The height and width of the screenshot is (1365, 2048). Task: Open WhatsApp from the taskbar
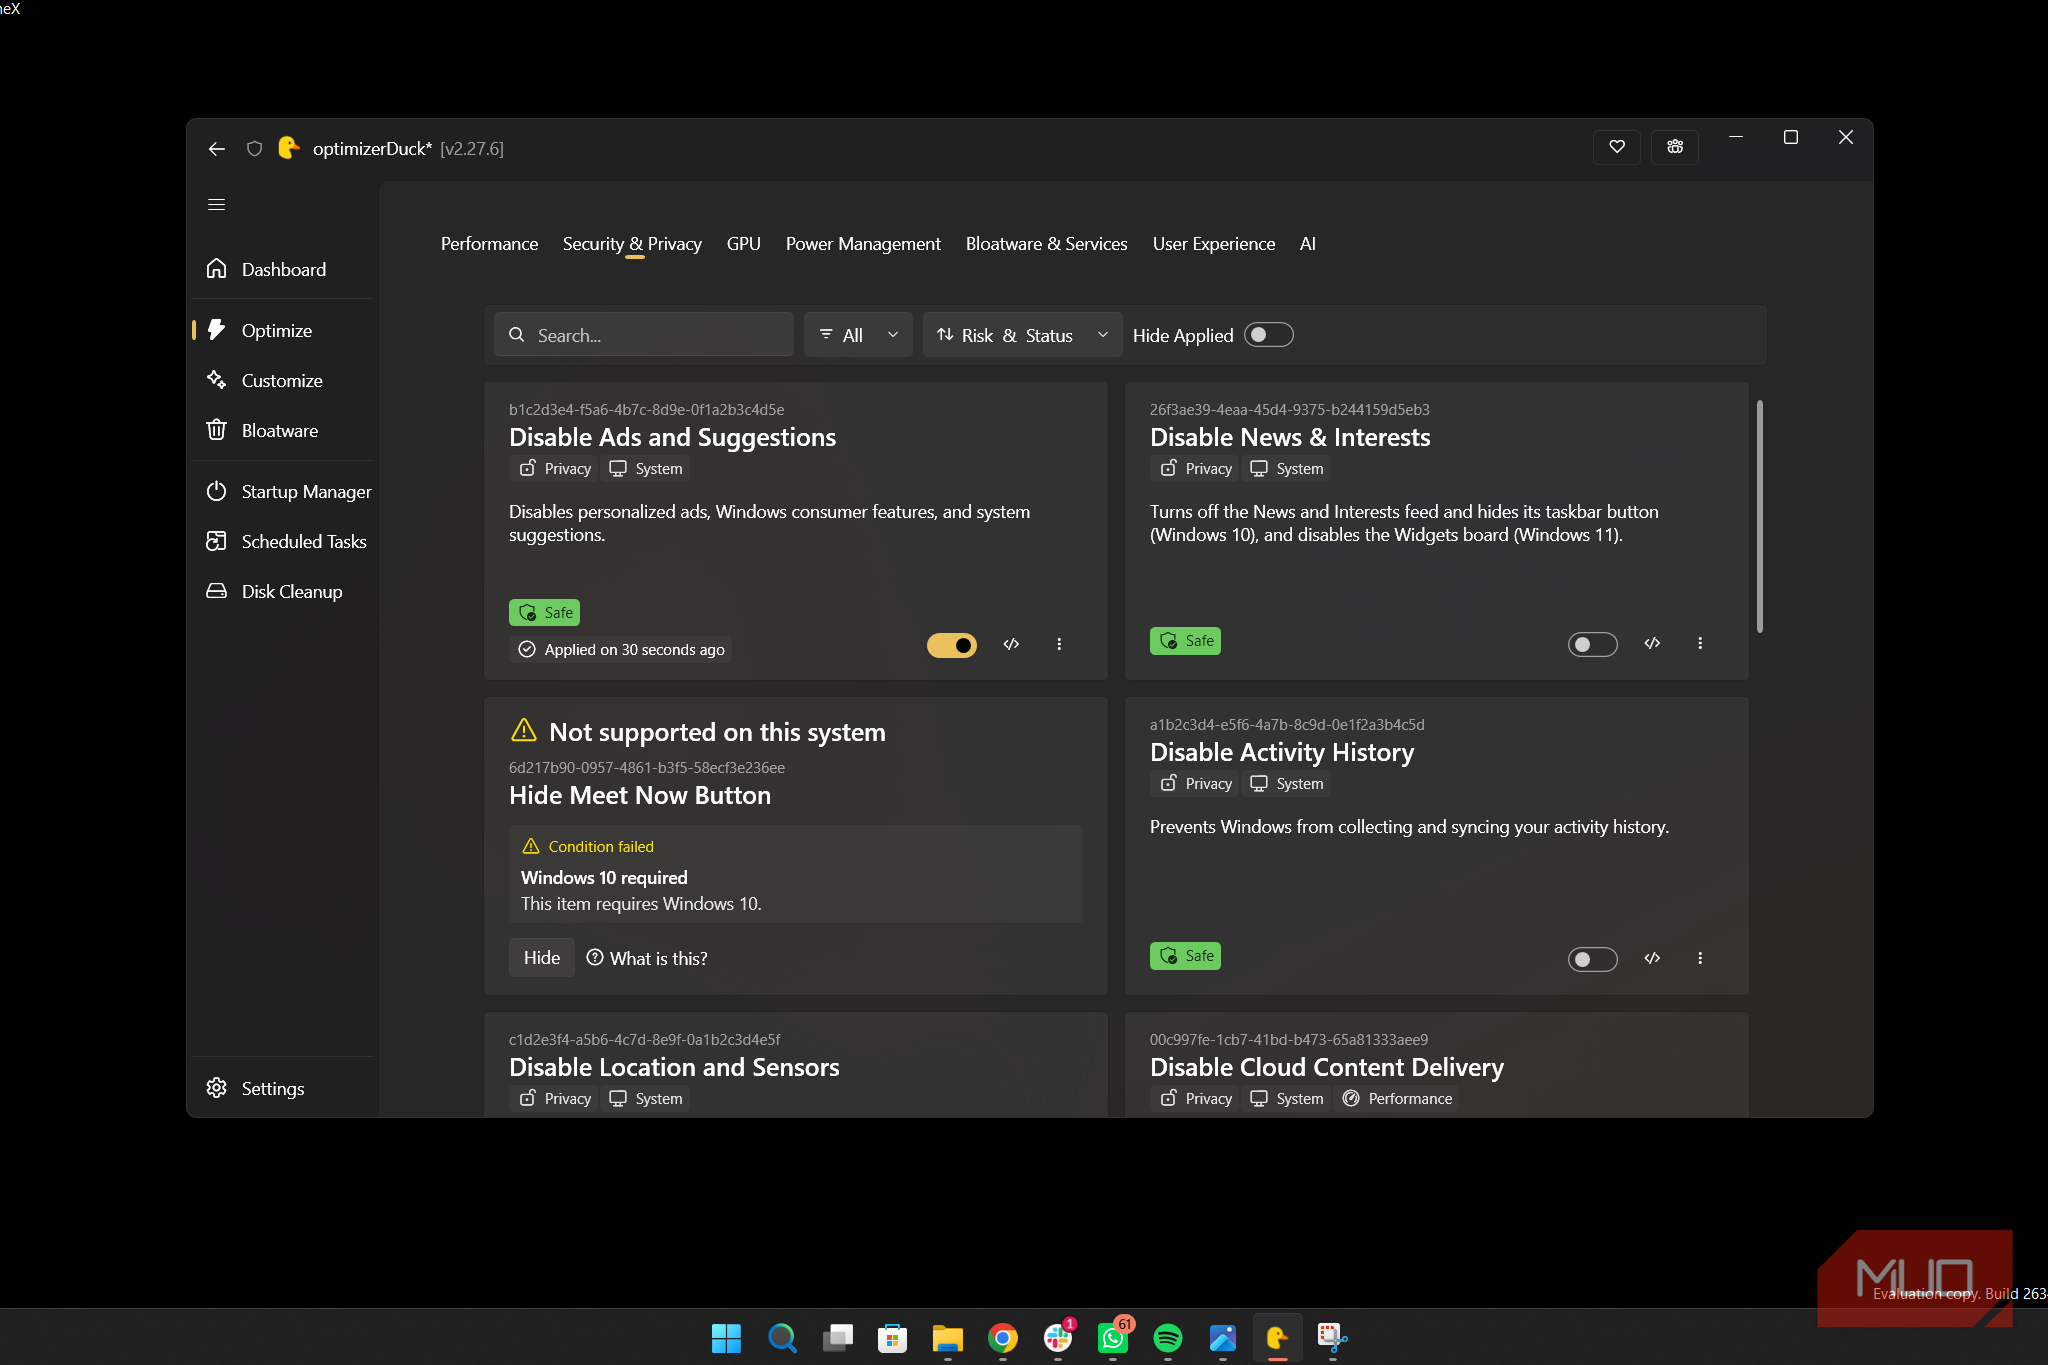pyautogui.click(x=1112, y=1338)
